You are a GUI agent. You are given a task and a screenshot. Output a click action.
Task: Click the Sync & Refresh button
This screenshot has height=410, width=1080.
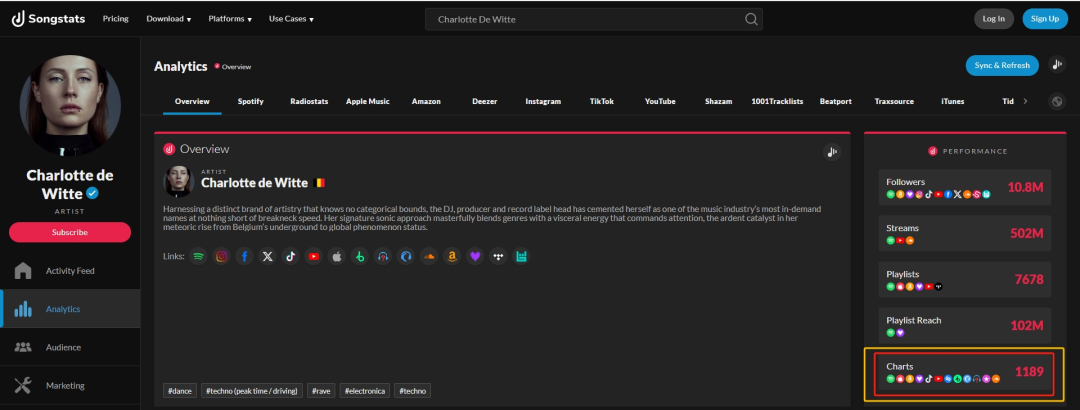pos(1002,65)
